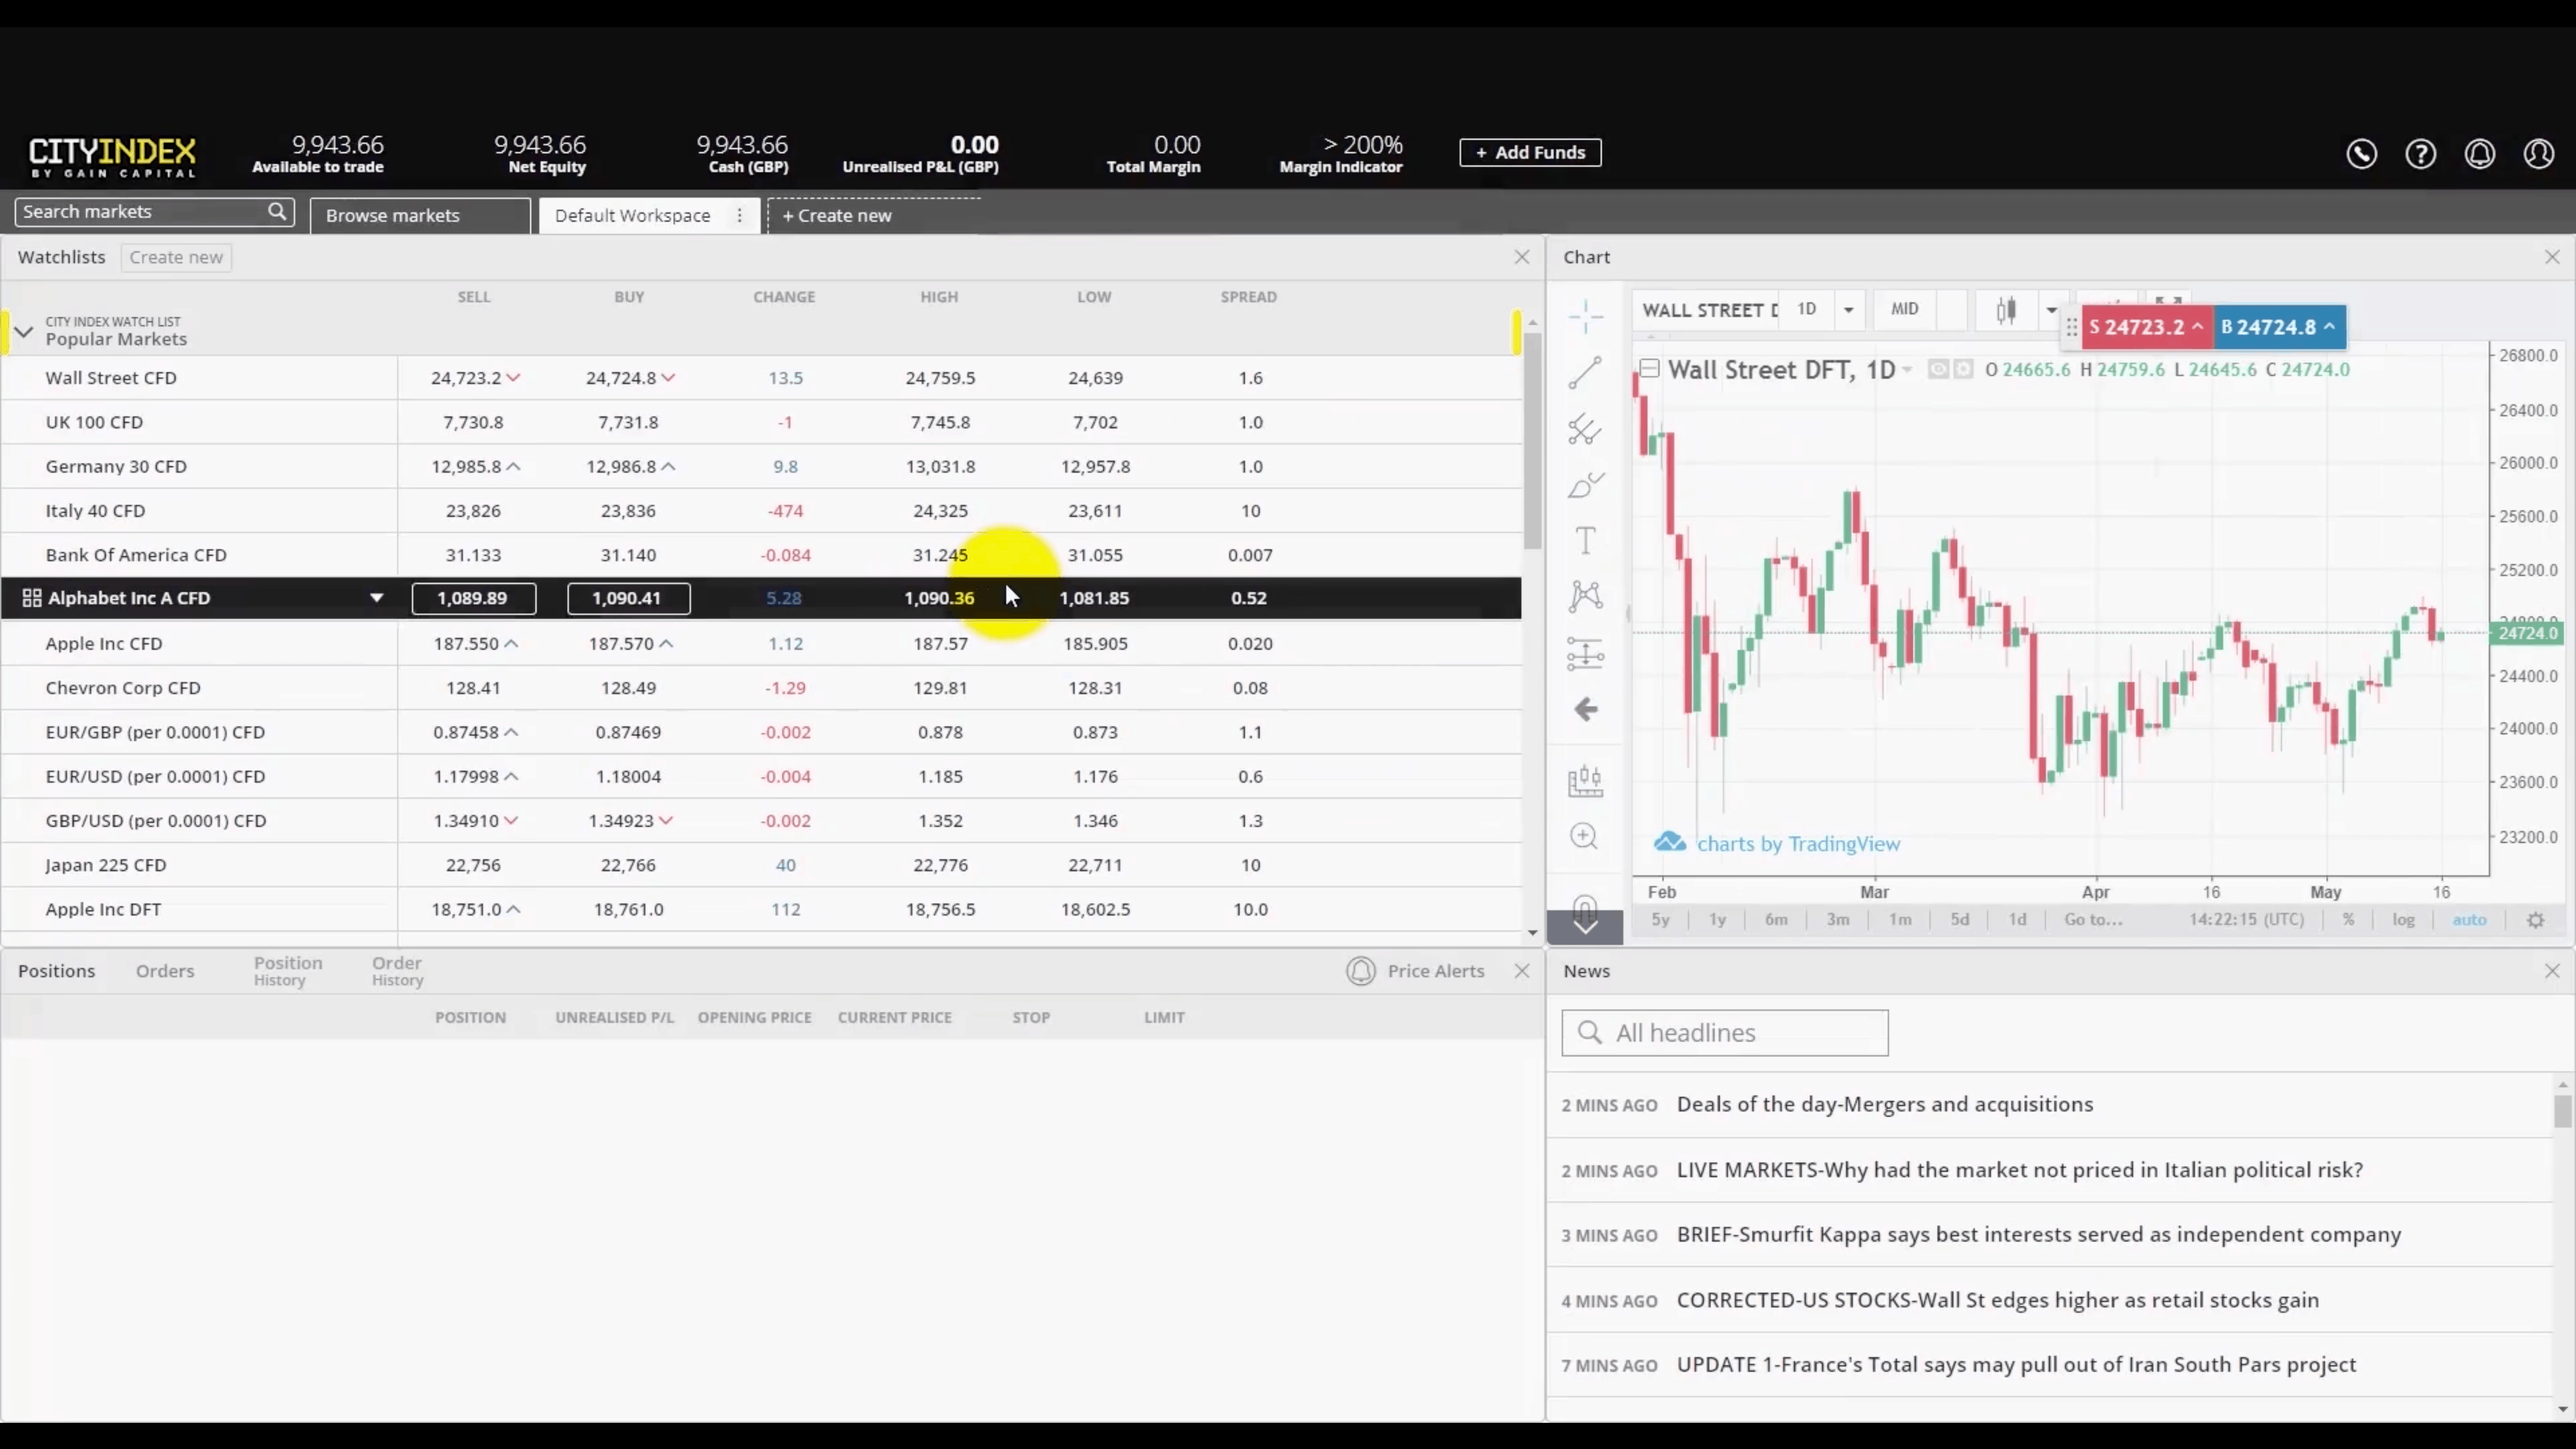Click the zoom in magnifier tool
The image size is (2576, 1449).
(x=1584, y=836)
